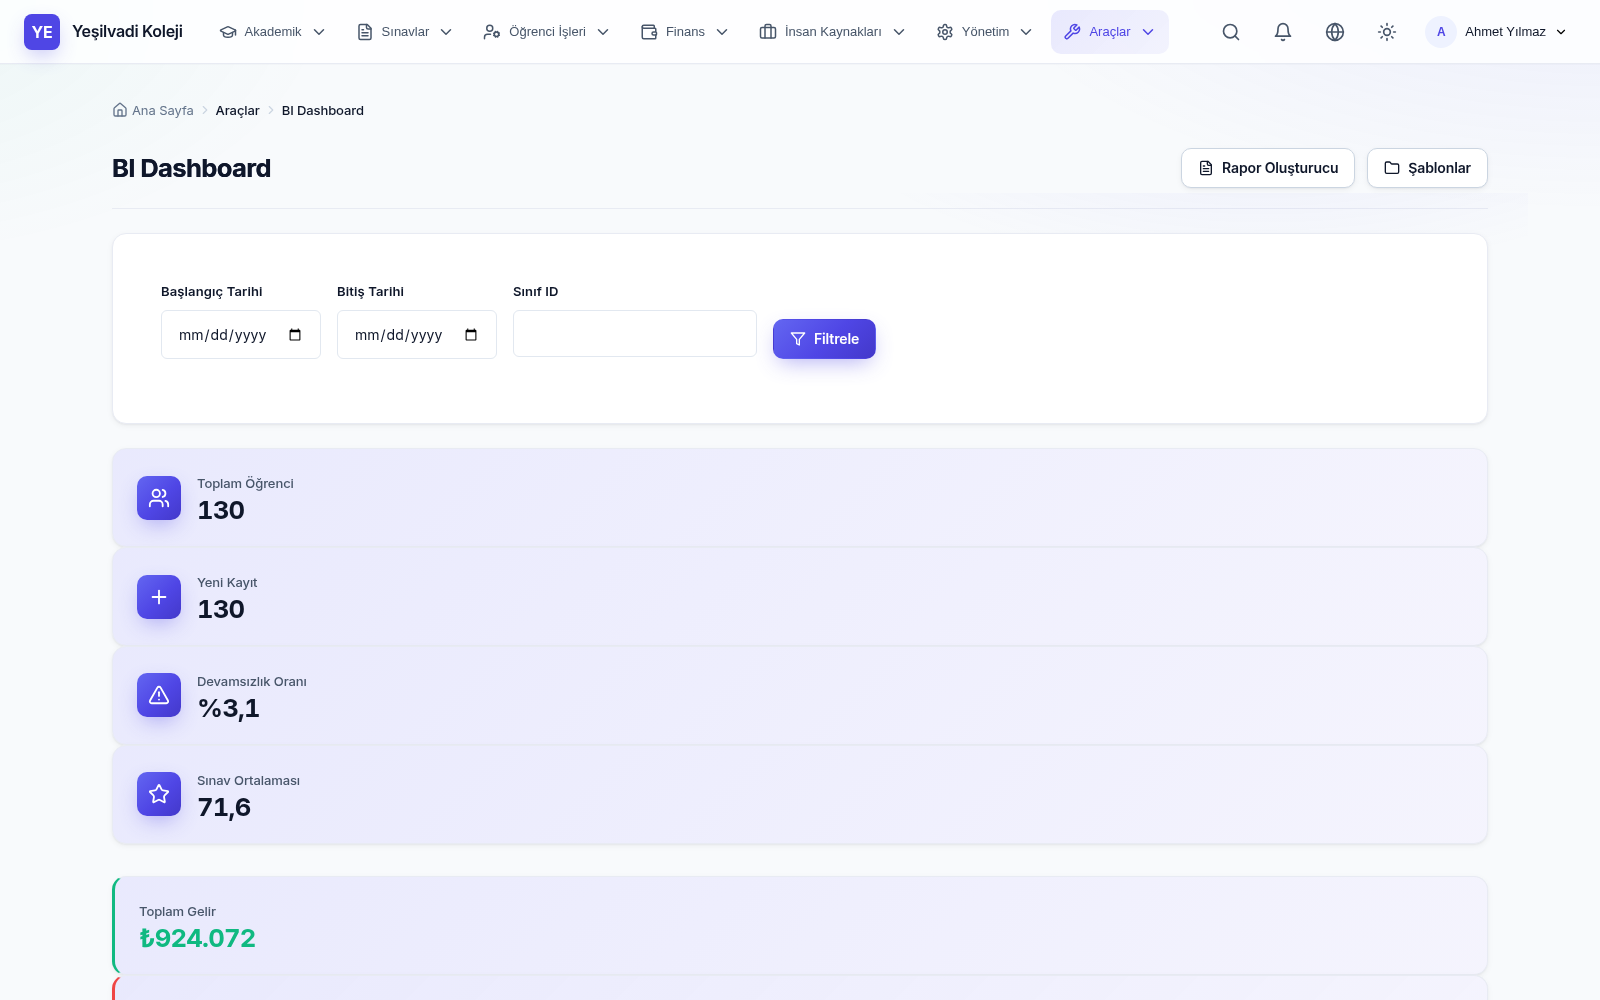
Task: Click the Sınav Ortalaması value 71,6
Action: coord(224,807)
